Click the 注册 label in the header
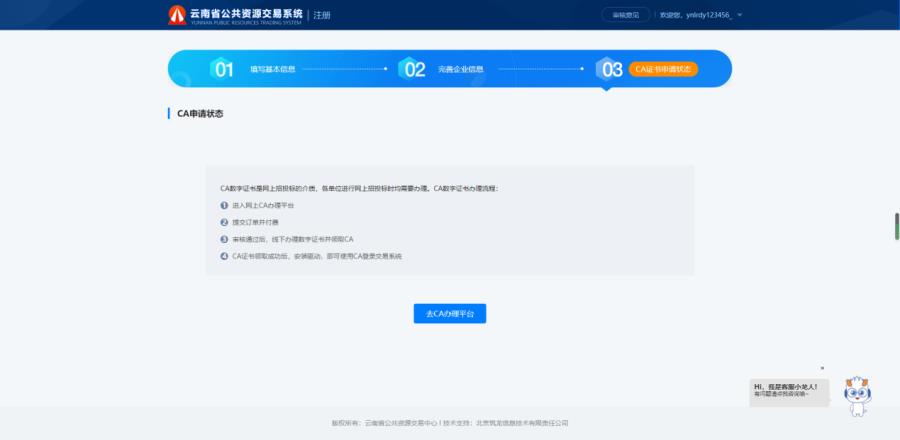The height and width of the screenshot is (440, 900). click(x=322, y=15)
